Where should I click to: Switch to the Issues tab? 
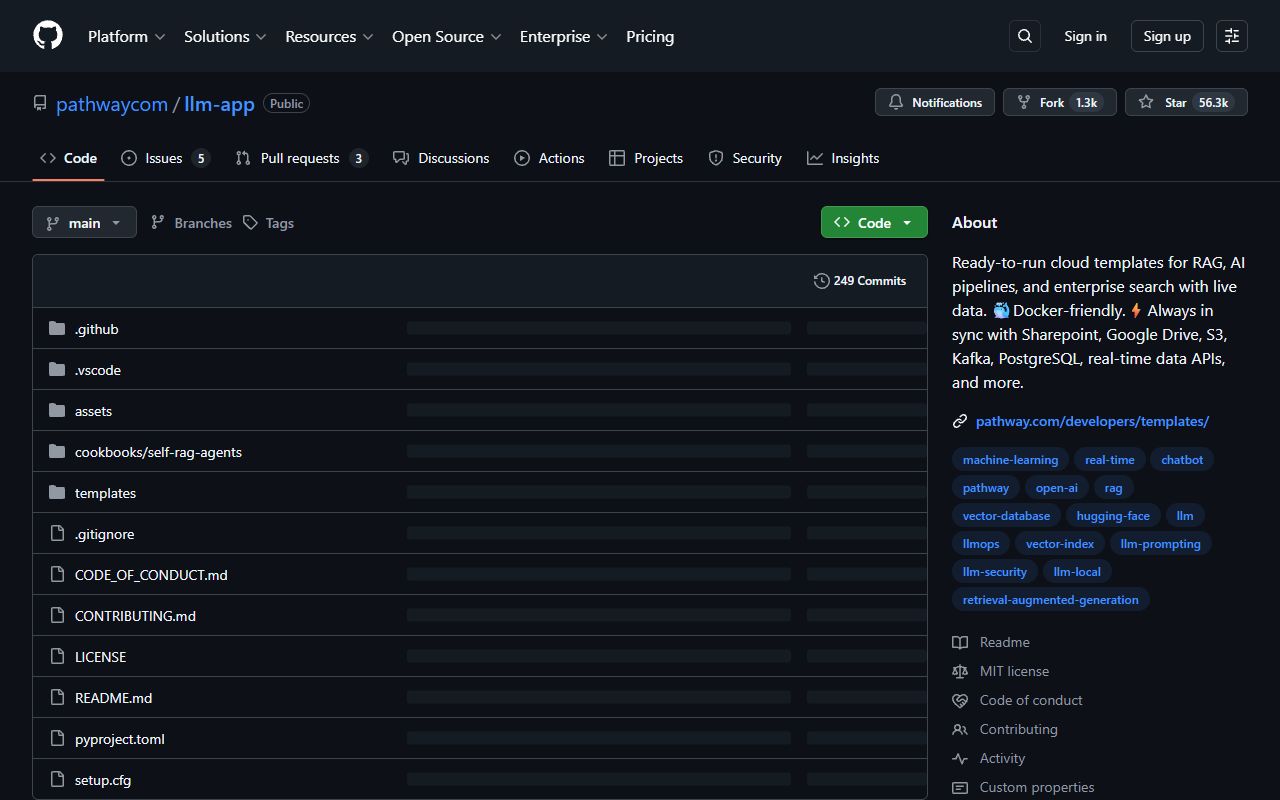[x=164, y=158]
